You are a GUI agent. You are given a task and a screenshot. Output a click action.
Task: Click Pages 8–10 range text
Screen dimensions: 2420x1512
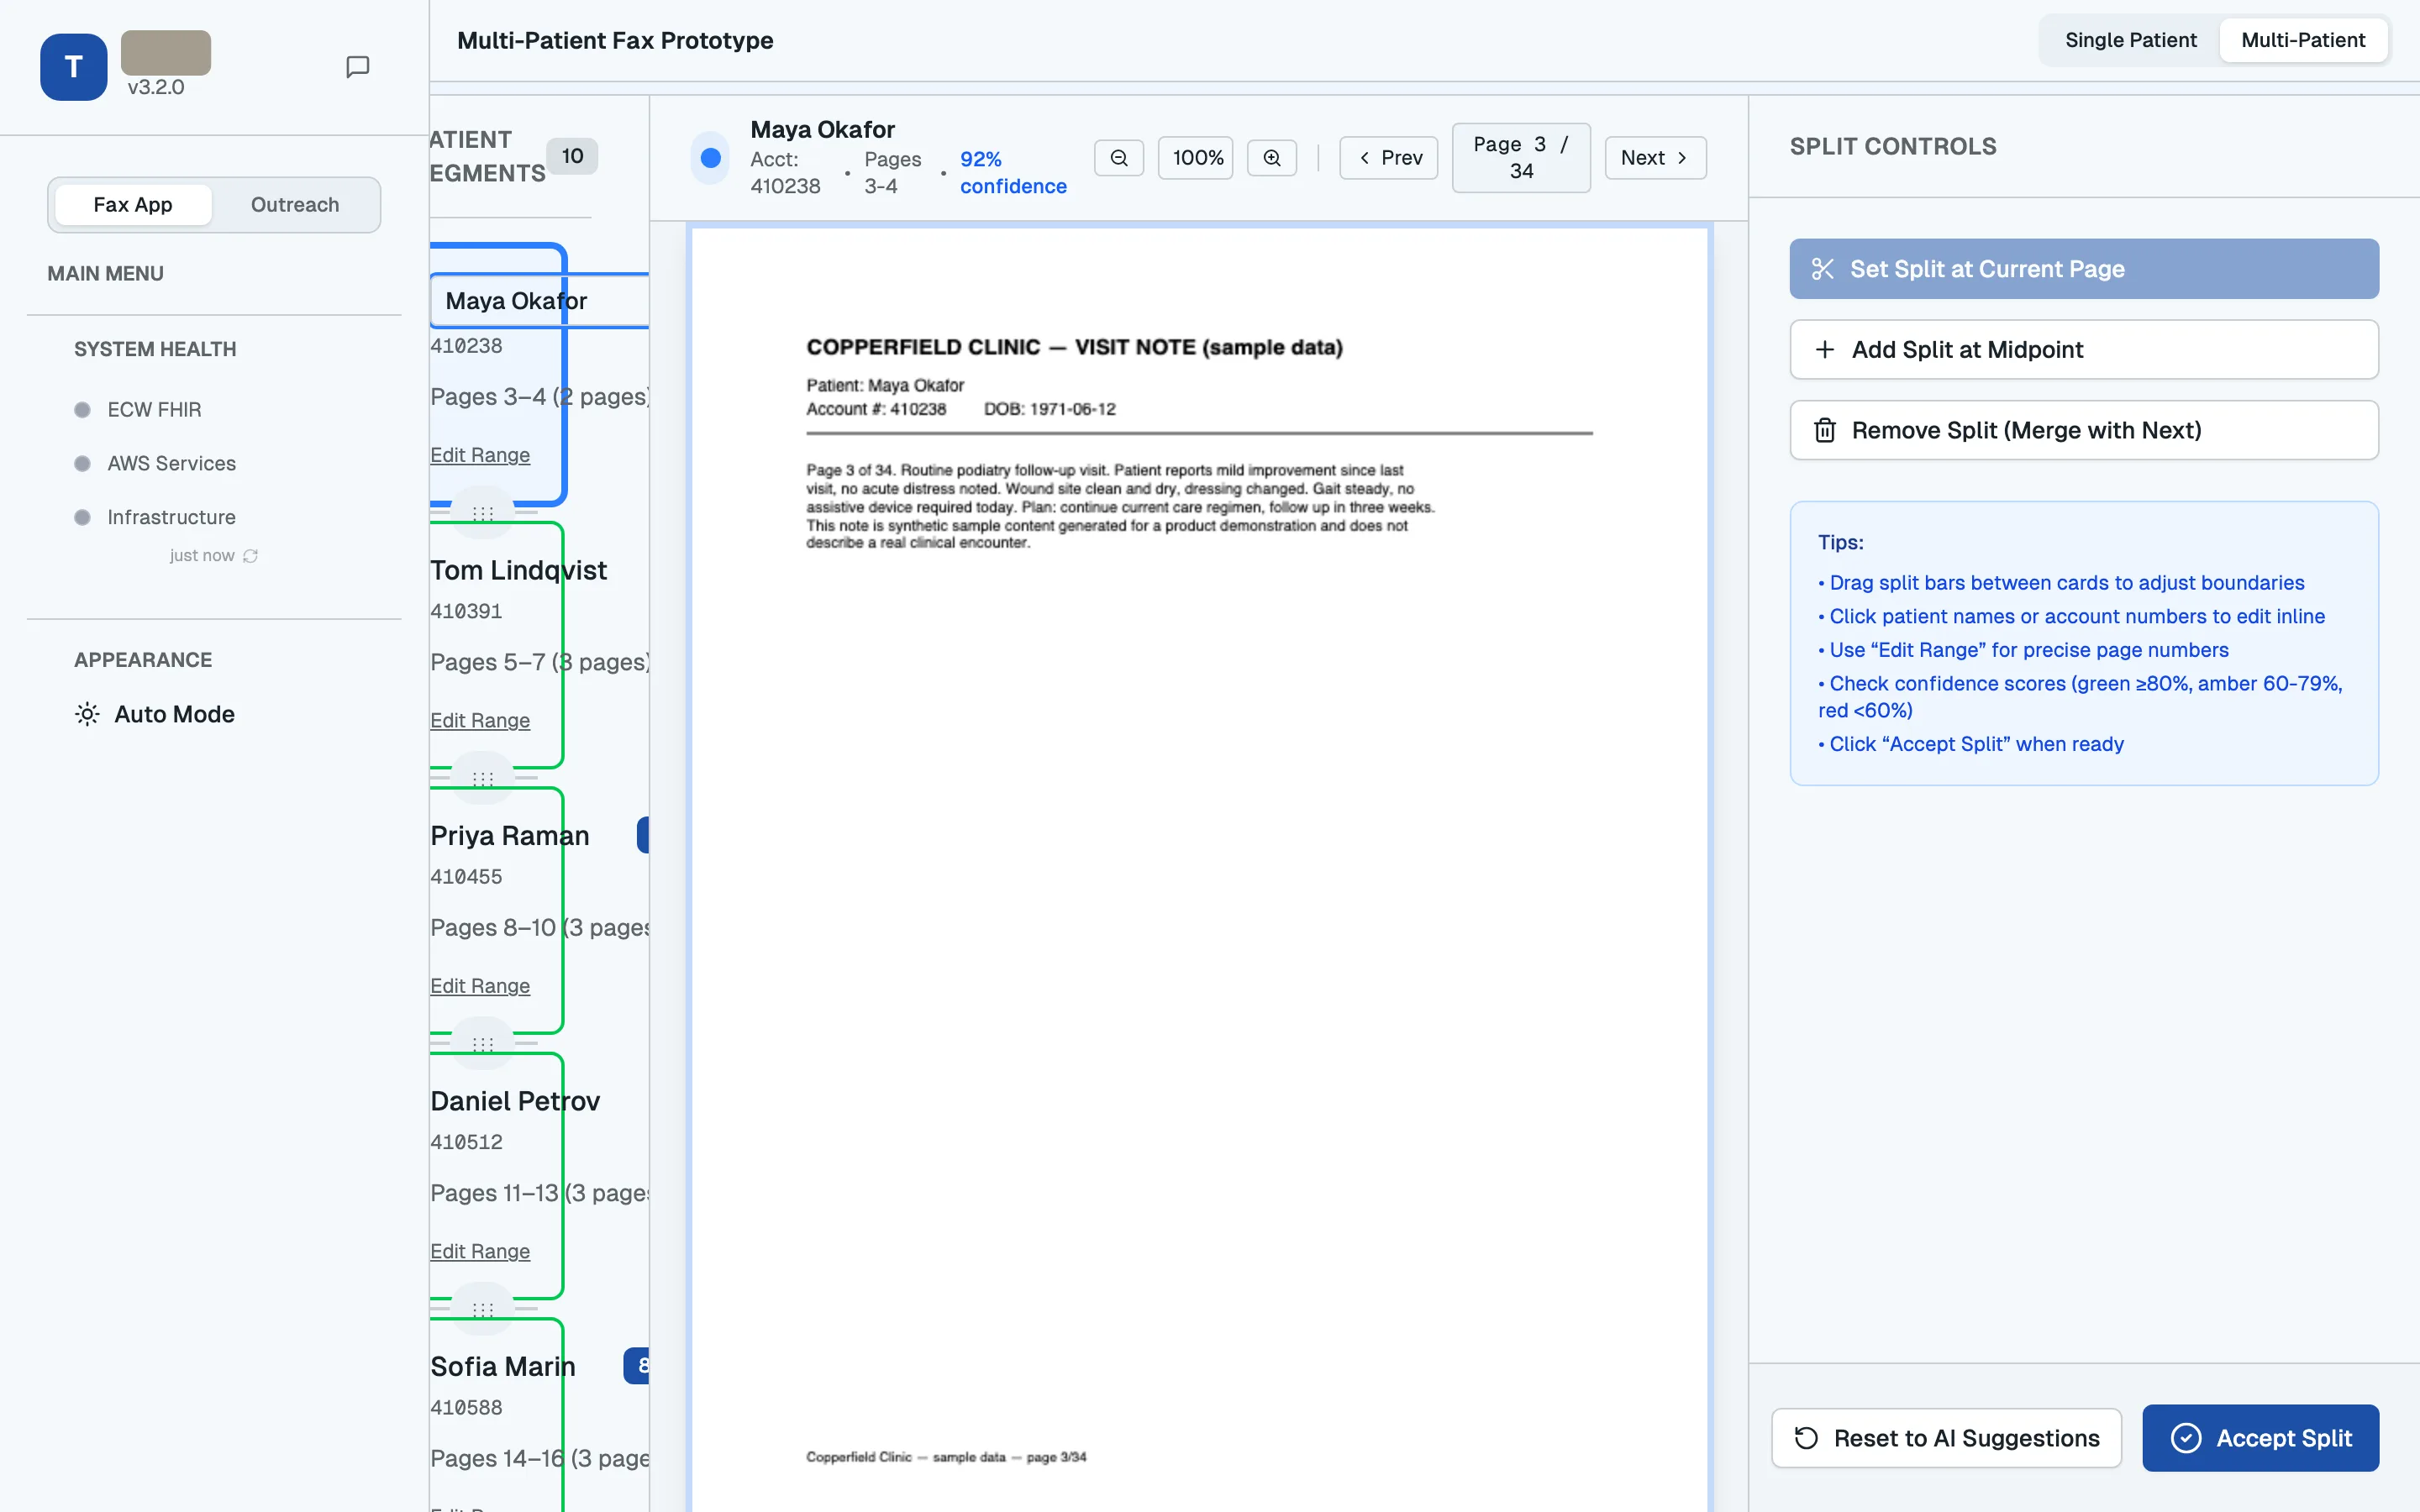(x=540, y=928)
